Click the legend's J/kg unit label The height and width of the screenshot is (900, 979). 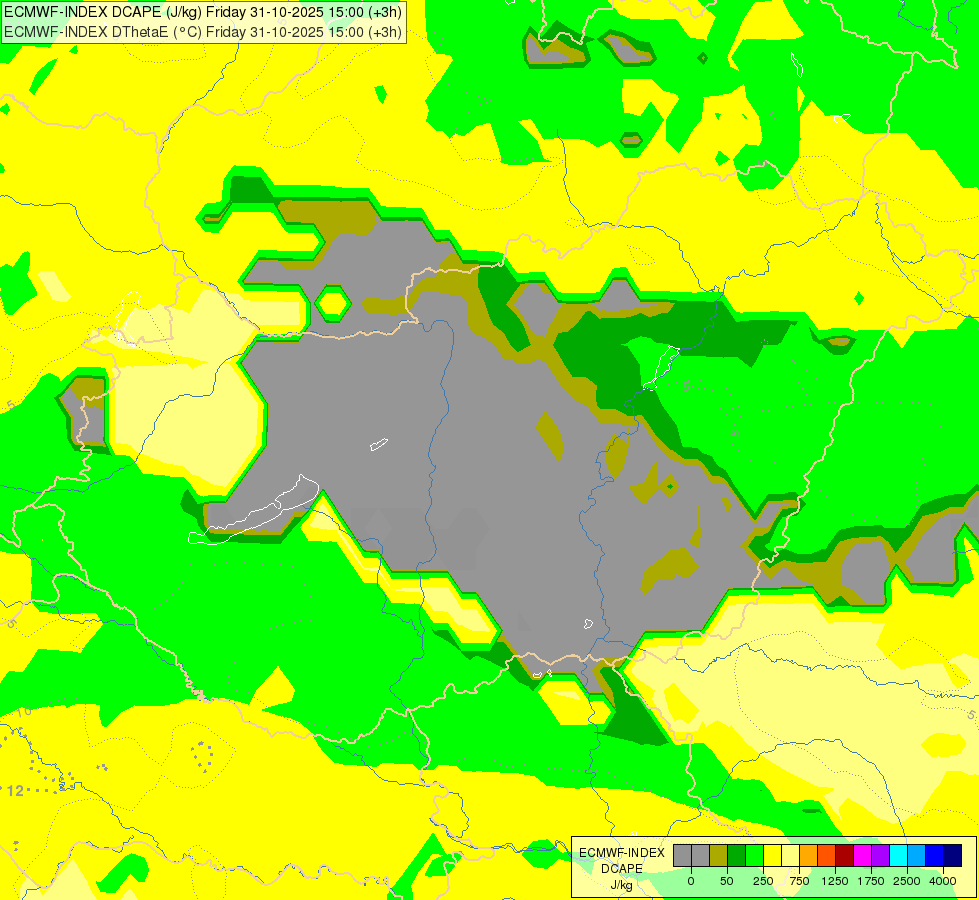pyautogui.click(x=621, y=885)
